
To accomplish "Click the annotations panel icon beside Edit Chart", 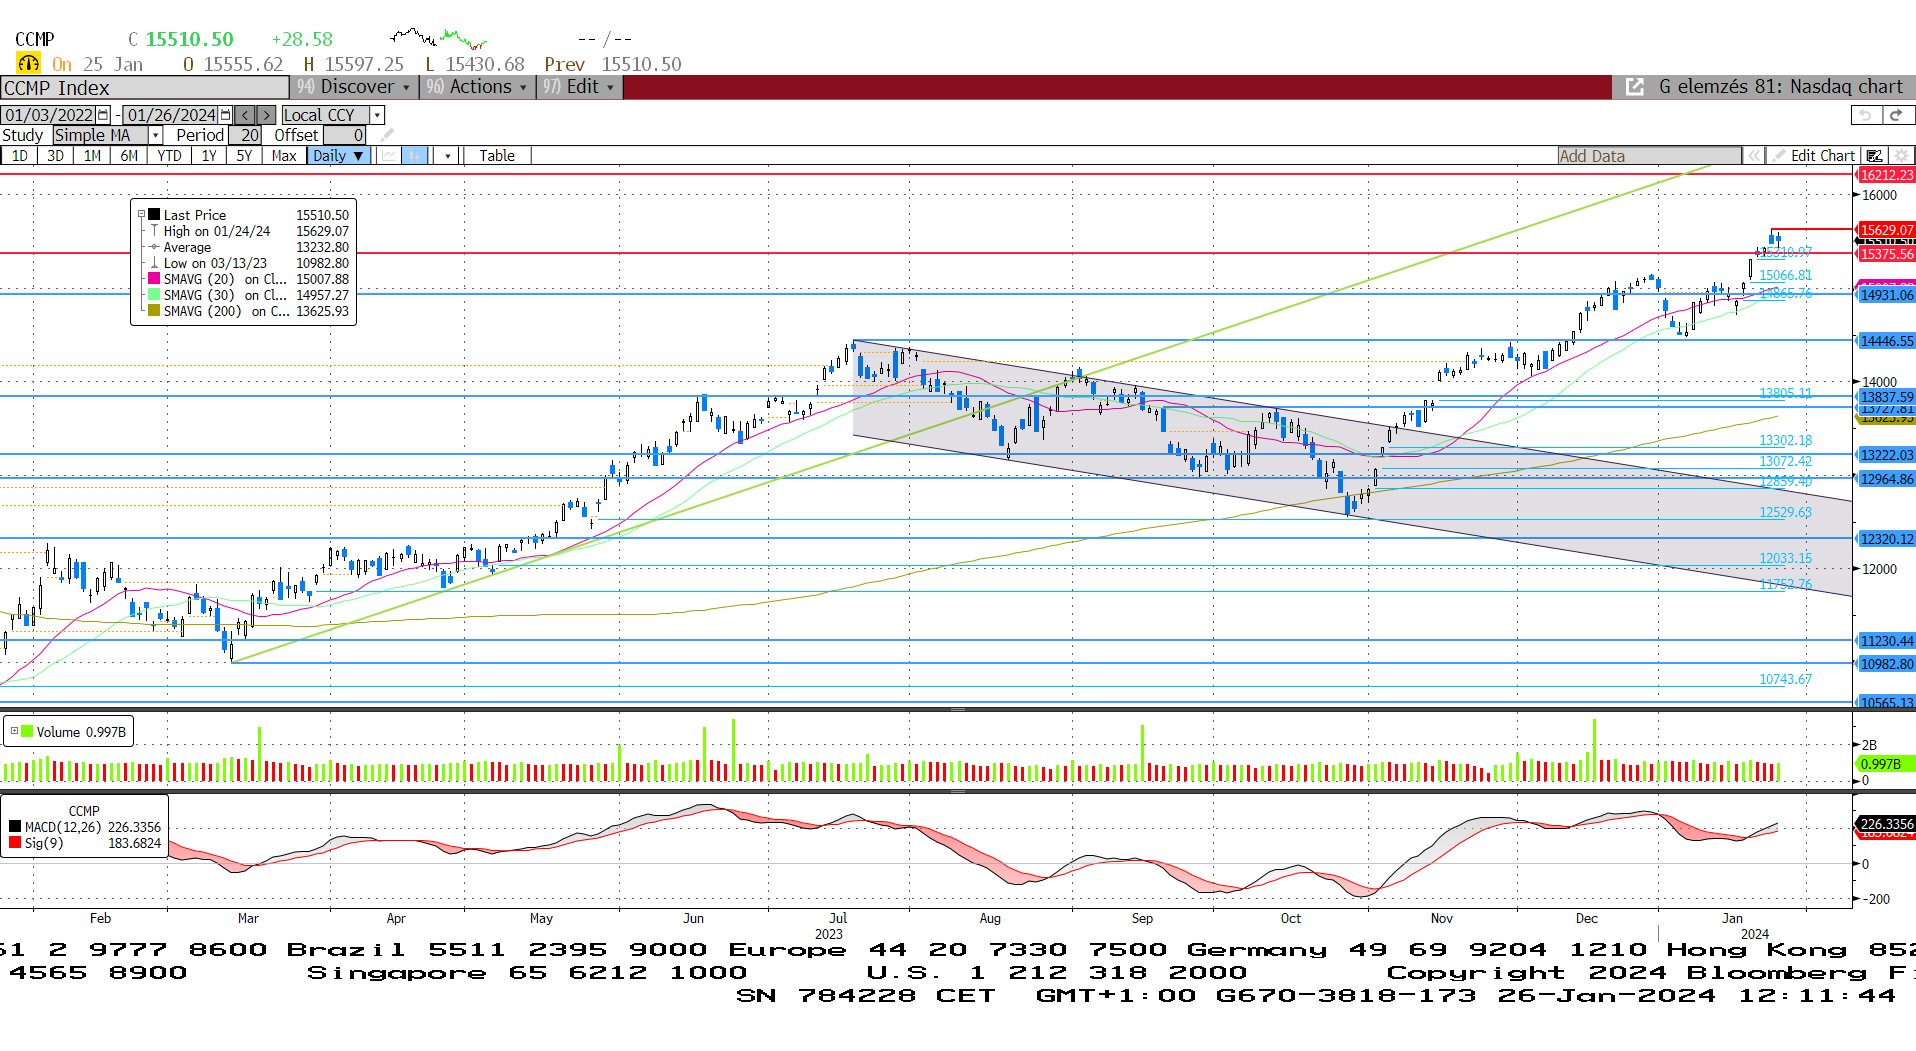I will [1875, 156].
